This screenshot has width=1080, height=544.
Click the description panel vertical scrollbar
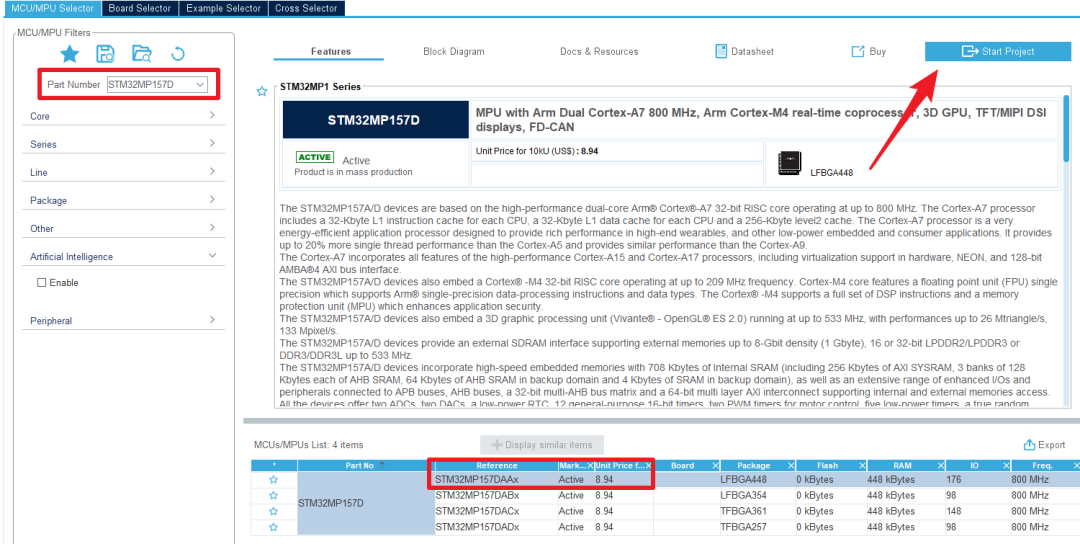tap(1067, 127)
